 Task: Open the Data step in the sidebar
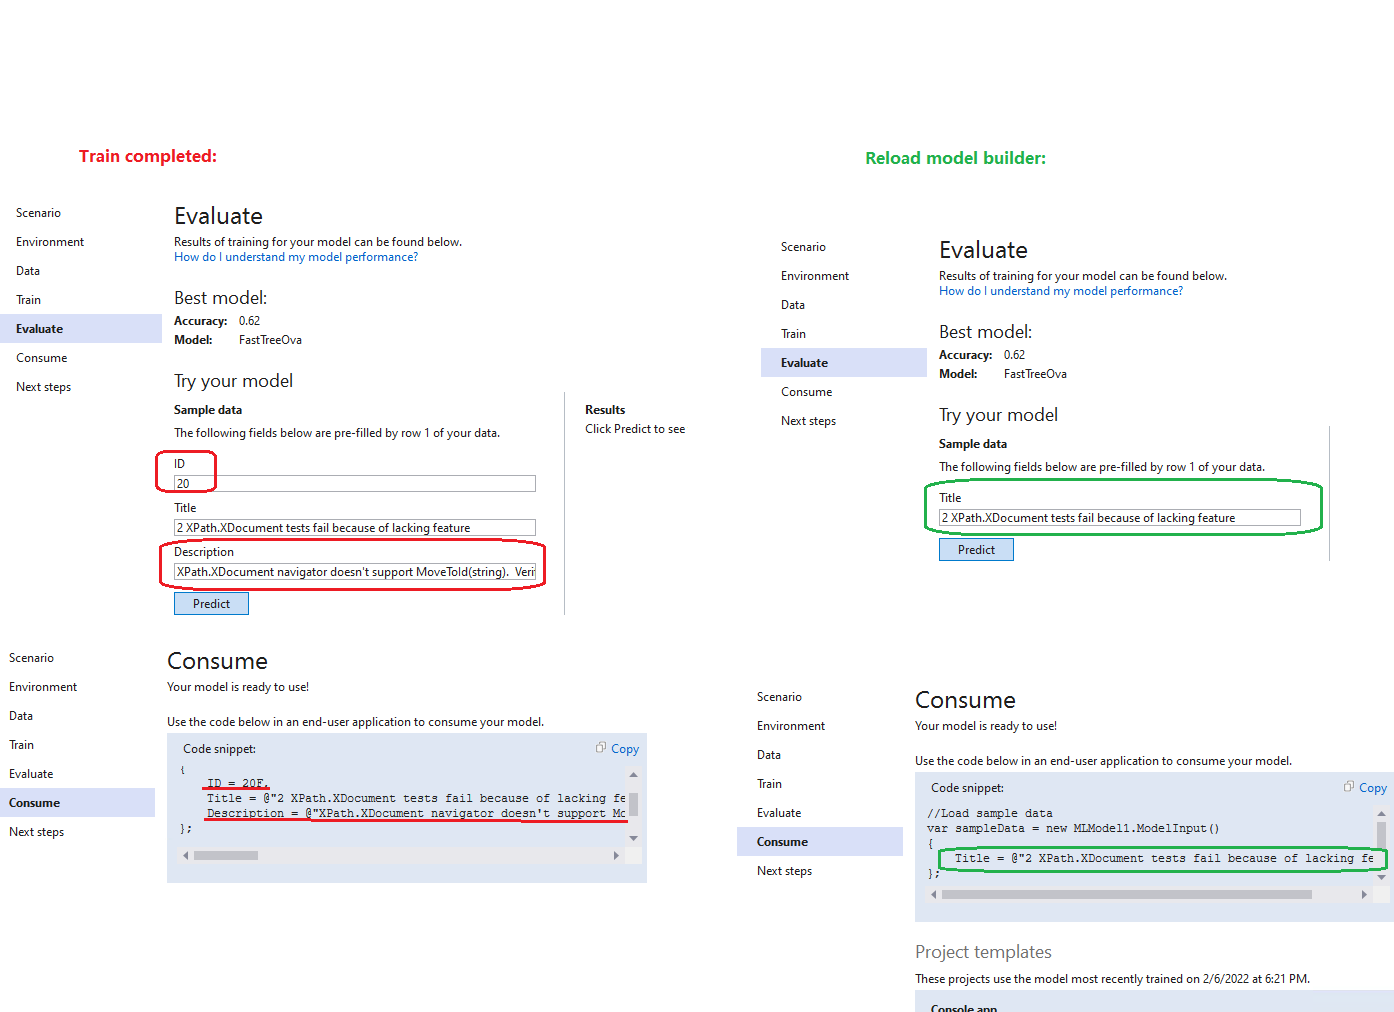[x=27, y=270]
